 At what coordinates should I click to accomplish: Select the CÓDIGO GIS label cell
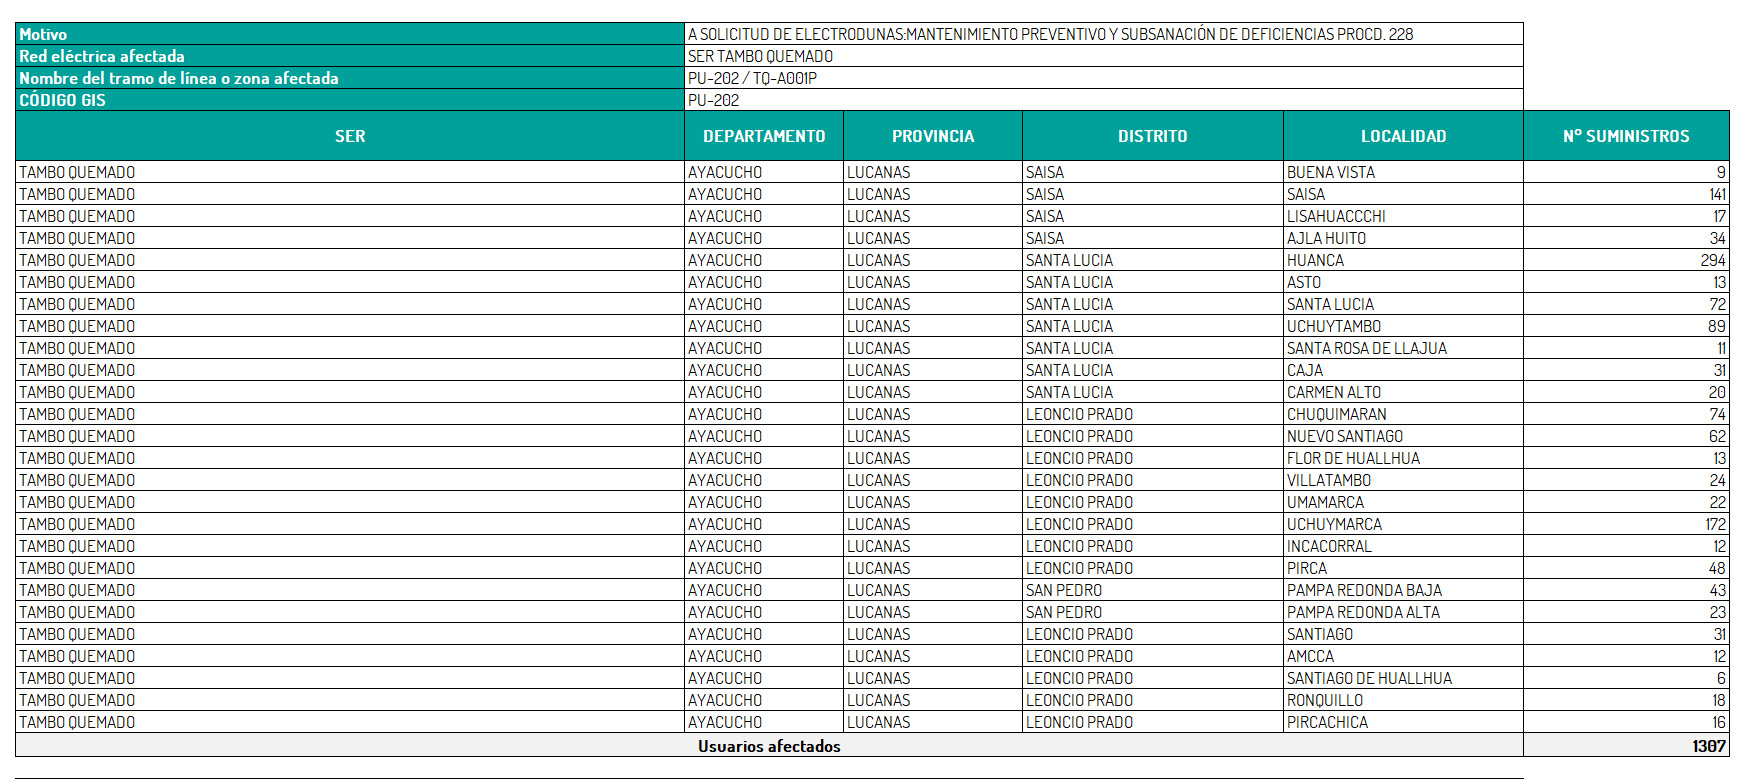coord(350,100)
